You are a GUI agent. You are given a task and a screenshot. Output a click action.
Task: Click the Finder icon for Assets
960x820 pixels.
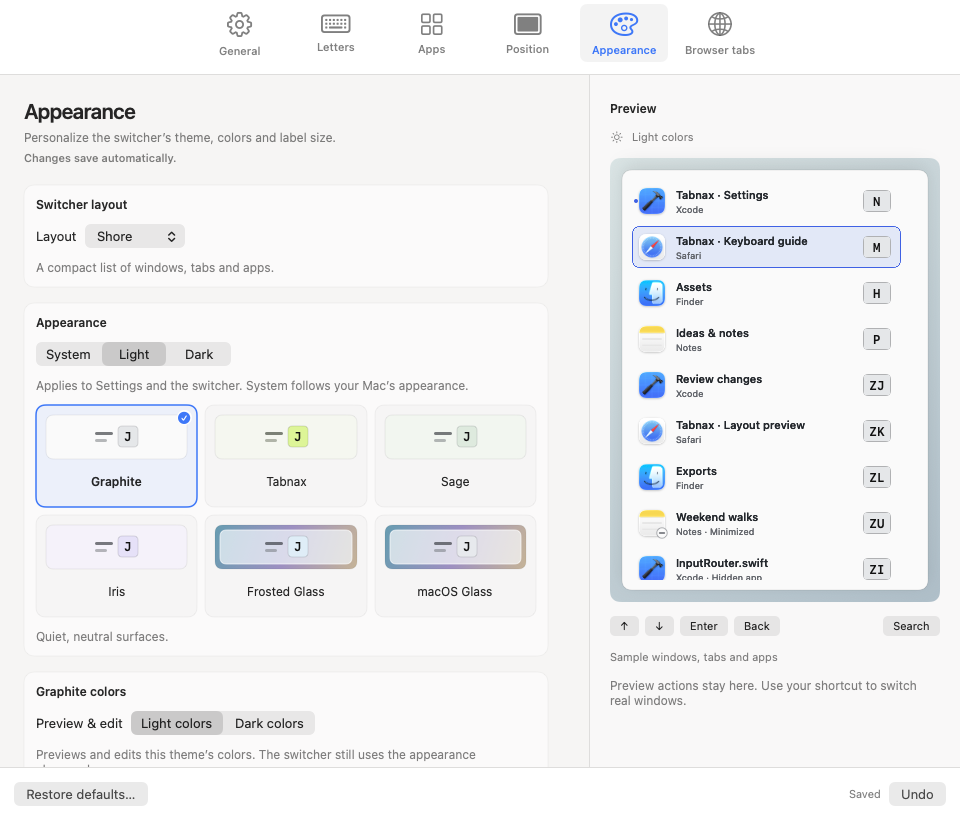[652, 293]
